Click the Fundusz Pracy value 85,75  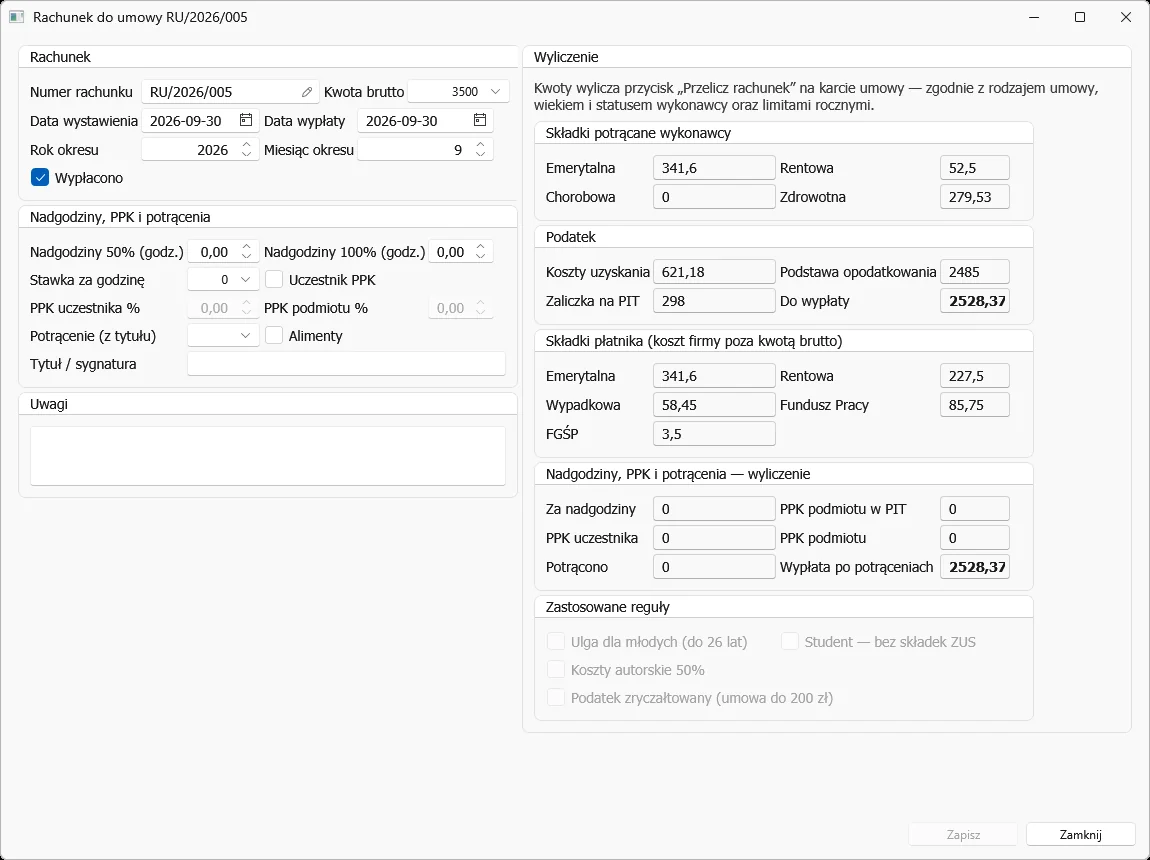pos(975,405)
